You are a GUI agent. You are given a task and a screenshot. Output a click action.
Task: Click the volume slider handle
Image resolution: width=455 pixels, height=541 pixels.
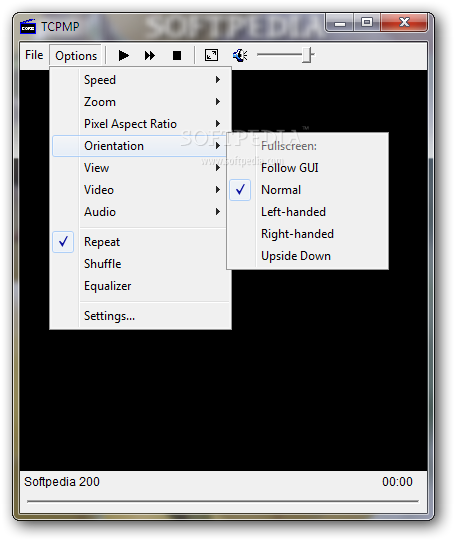click(307, 55)
